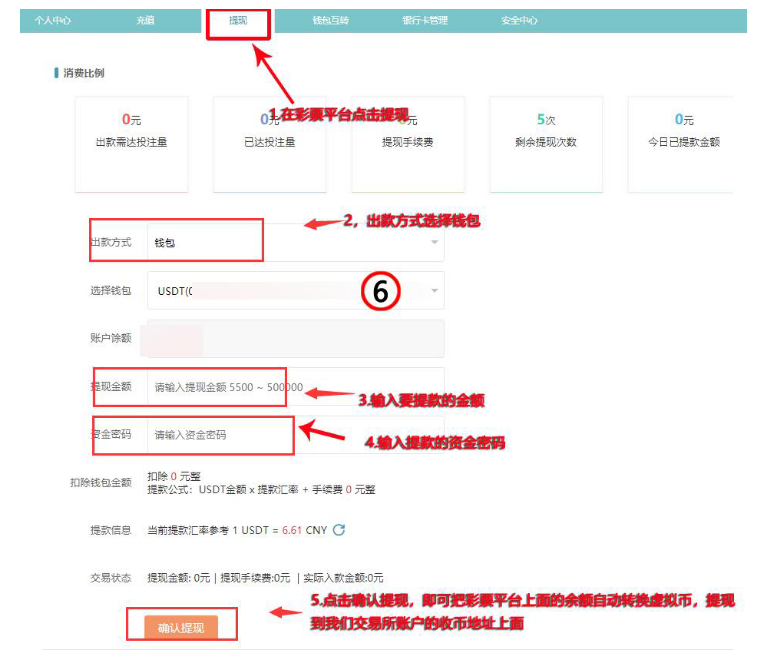Click the 今日已提款金额 card
The width and height of the screenshot is (783, 658).
(x=683, y=143)
